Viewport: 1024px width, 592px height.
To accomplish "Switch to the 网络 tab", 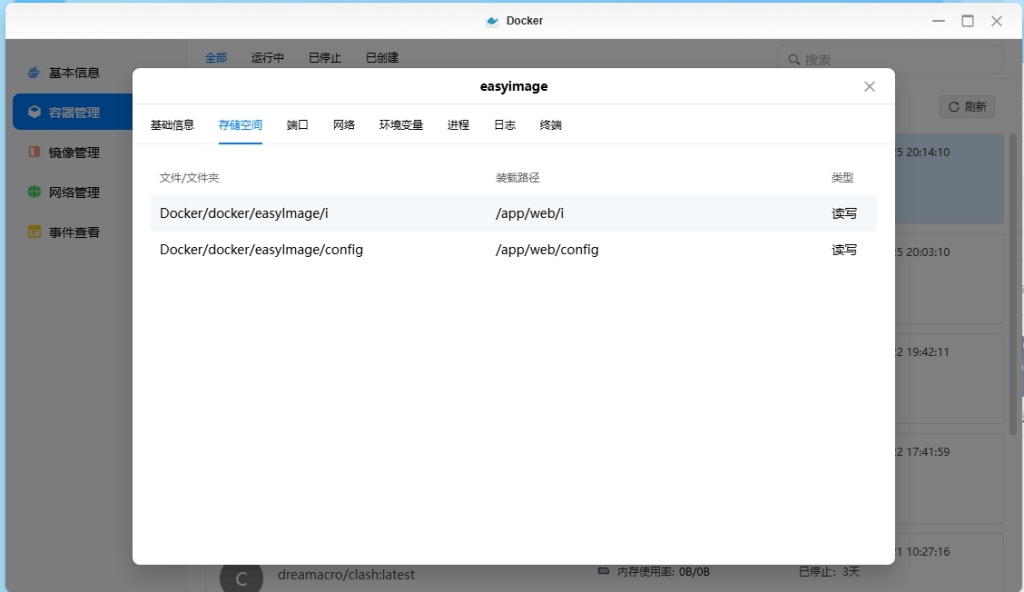I will 344,125.
